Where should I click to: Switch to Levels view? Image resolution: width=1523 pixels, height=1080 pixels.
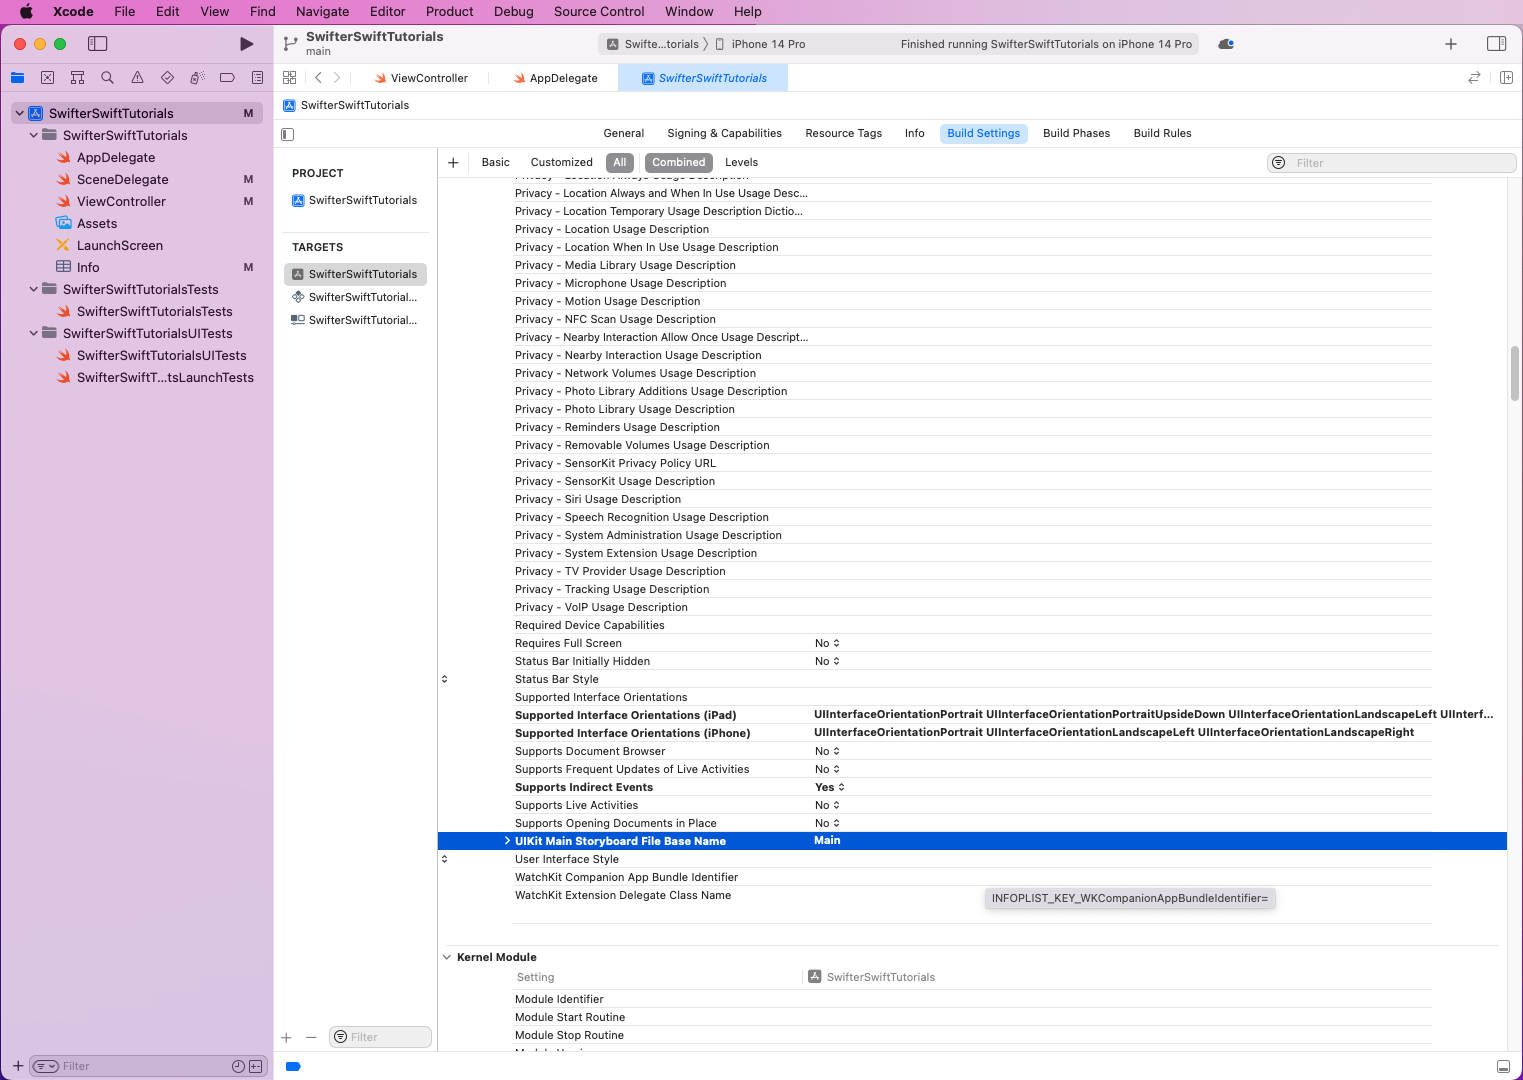coord(741,162)
